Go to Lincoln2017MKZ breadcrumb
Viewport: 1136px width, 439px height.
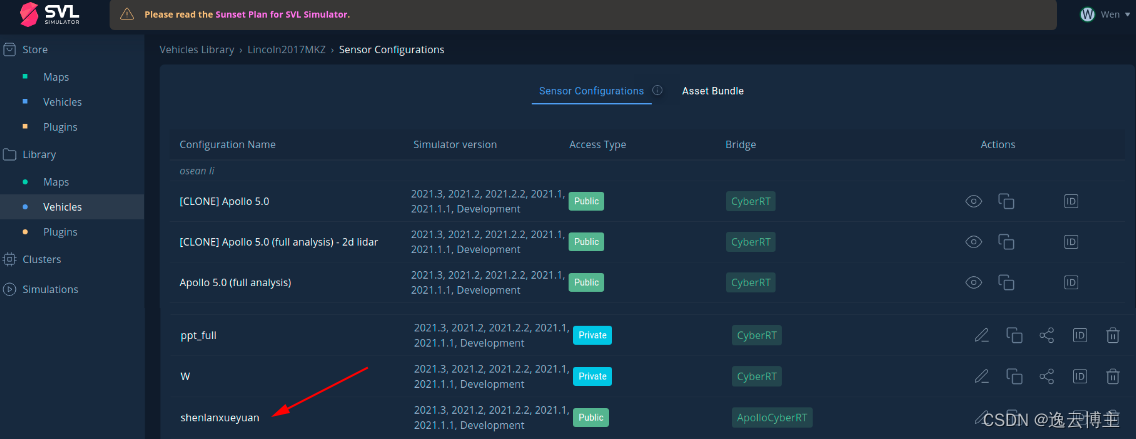[286, 50]
